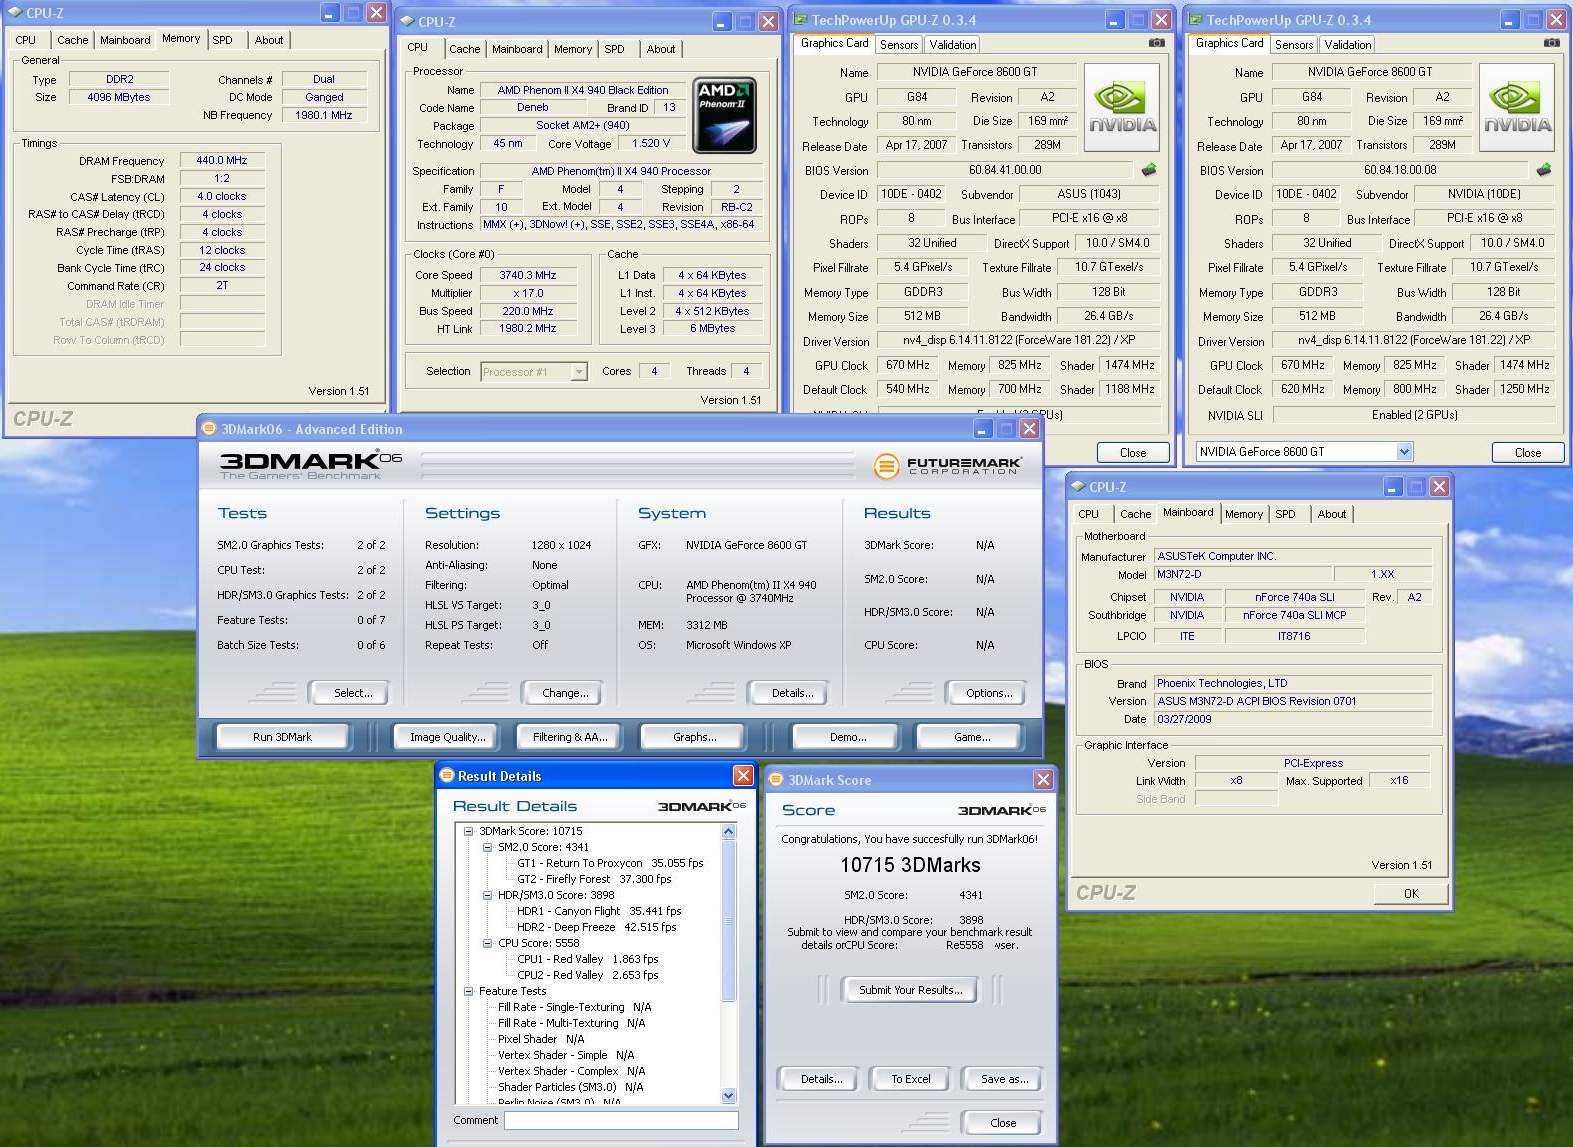Select HDR2 - Deep Freeze result row

[596, 927]
